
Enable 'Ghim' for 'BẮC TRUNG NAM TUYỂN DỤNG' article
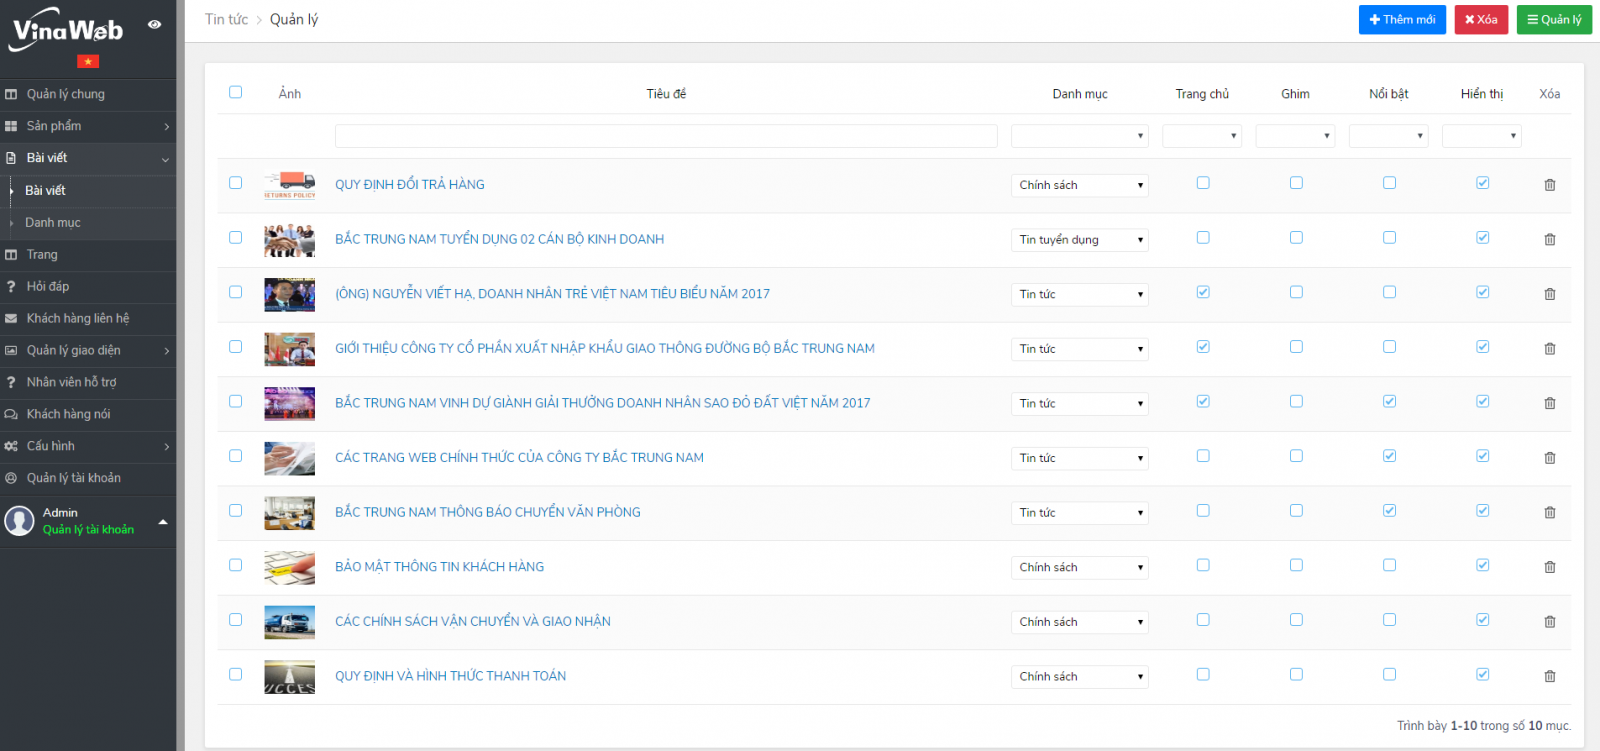[x=1296, y=238]
